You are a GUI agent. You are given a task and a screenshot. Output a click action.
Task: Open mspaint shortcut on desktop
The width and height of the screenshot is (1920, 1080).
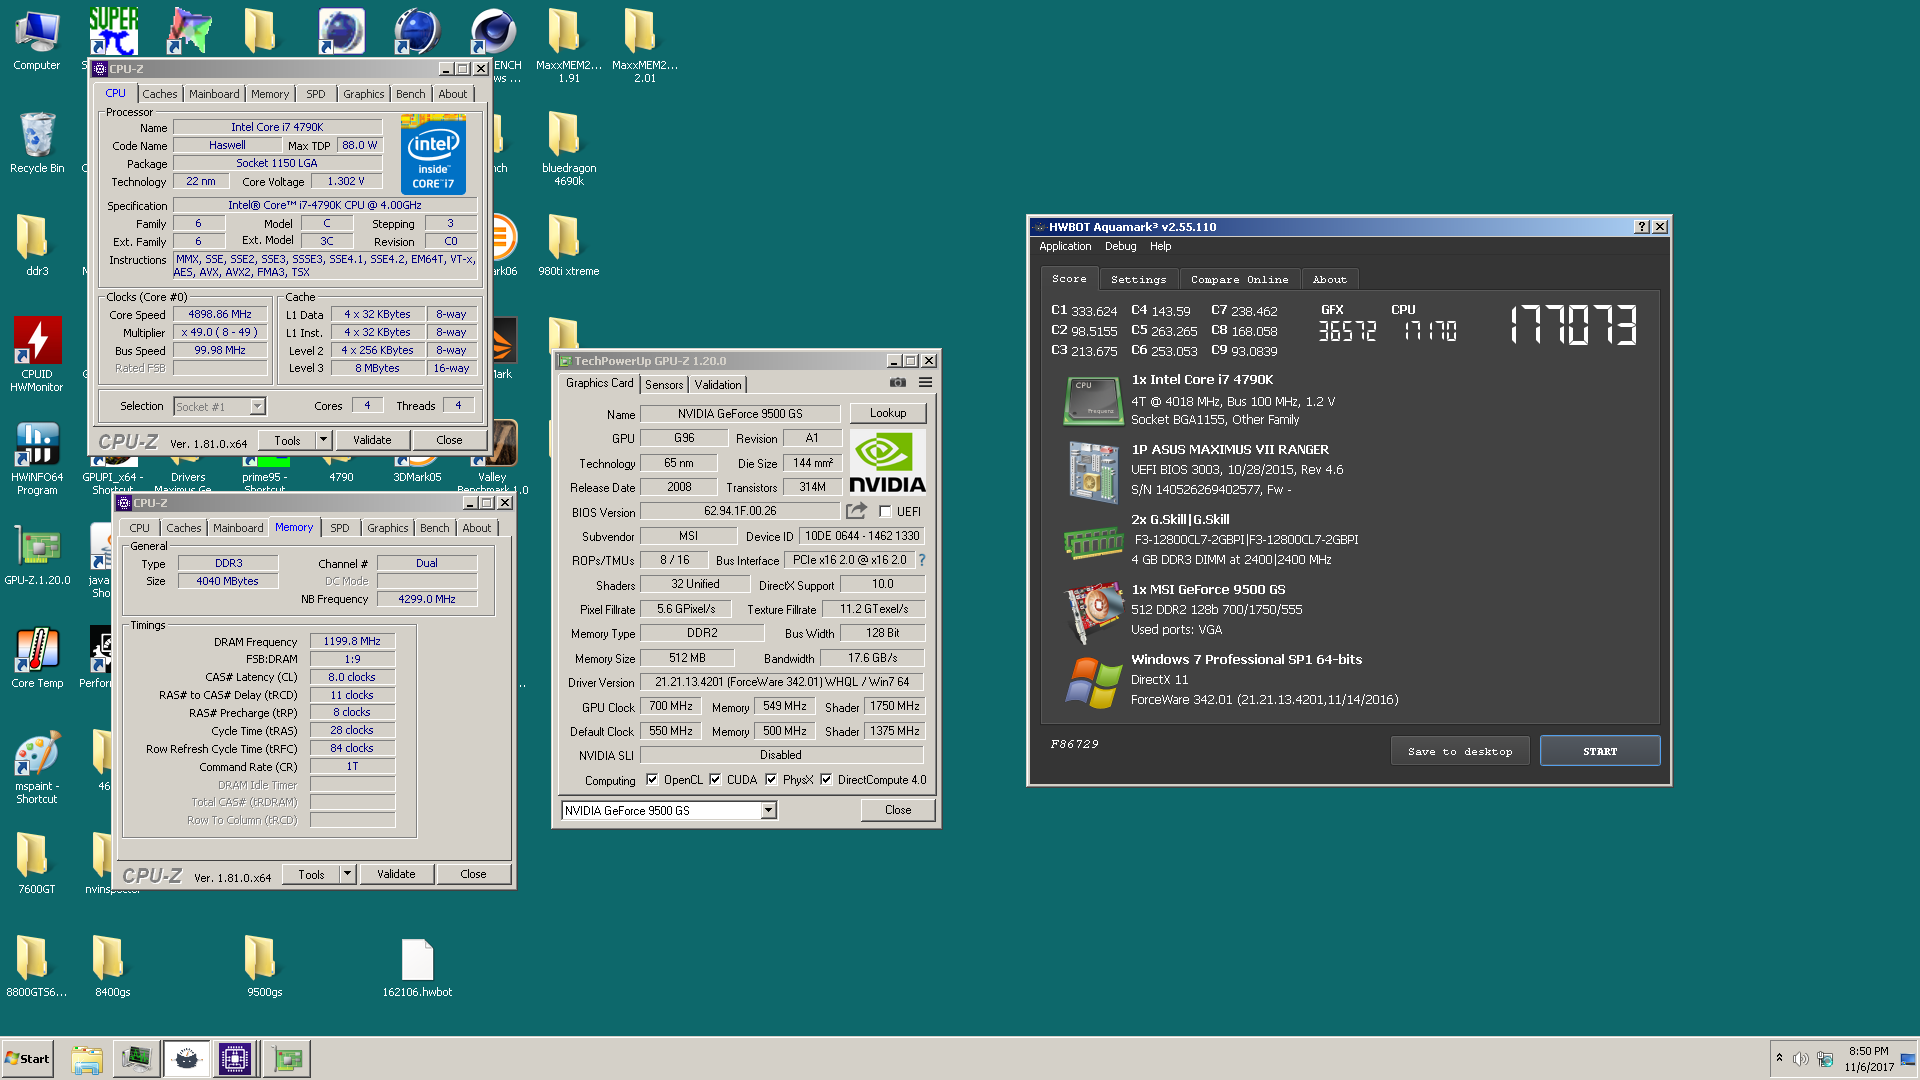pos(37,768)
